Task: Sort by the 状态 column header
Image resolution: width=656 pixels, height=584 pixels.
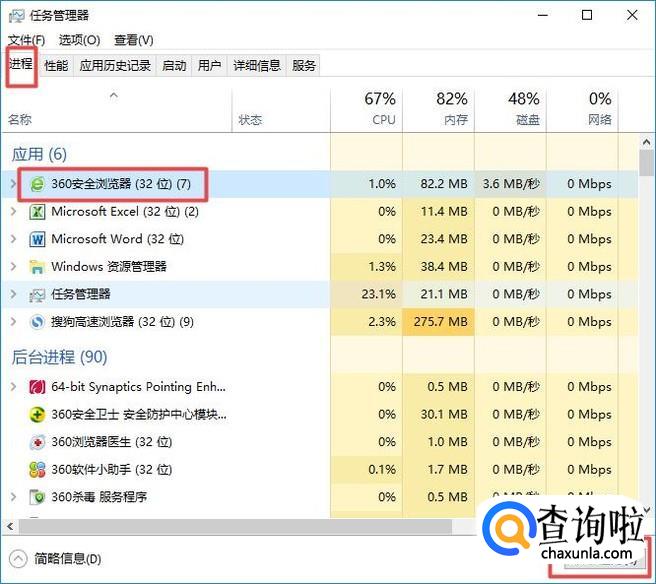Action: click(281, 111)
